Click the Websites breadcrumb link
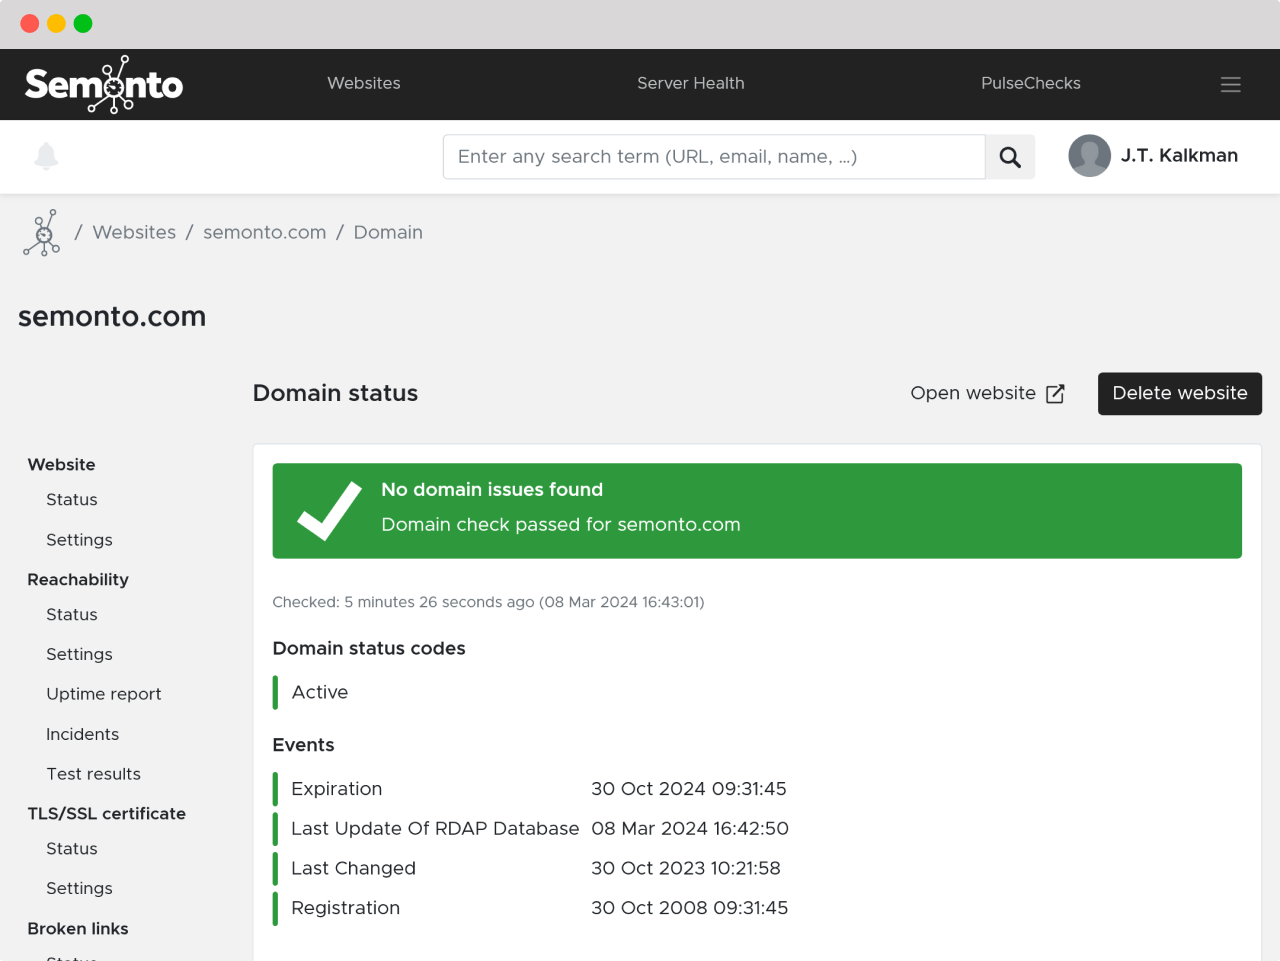This screenshot has height=961, width=1280. pos(134,232)
